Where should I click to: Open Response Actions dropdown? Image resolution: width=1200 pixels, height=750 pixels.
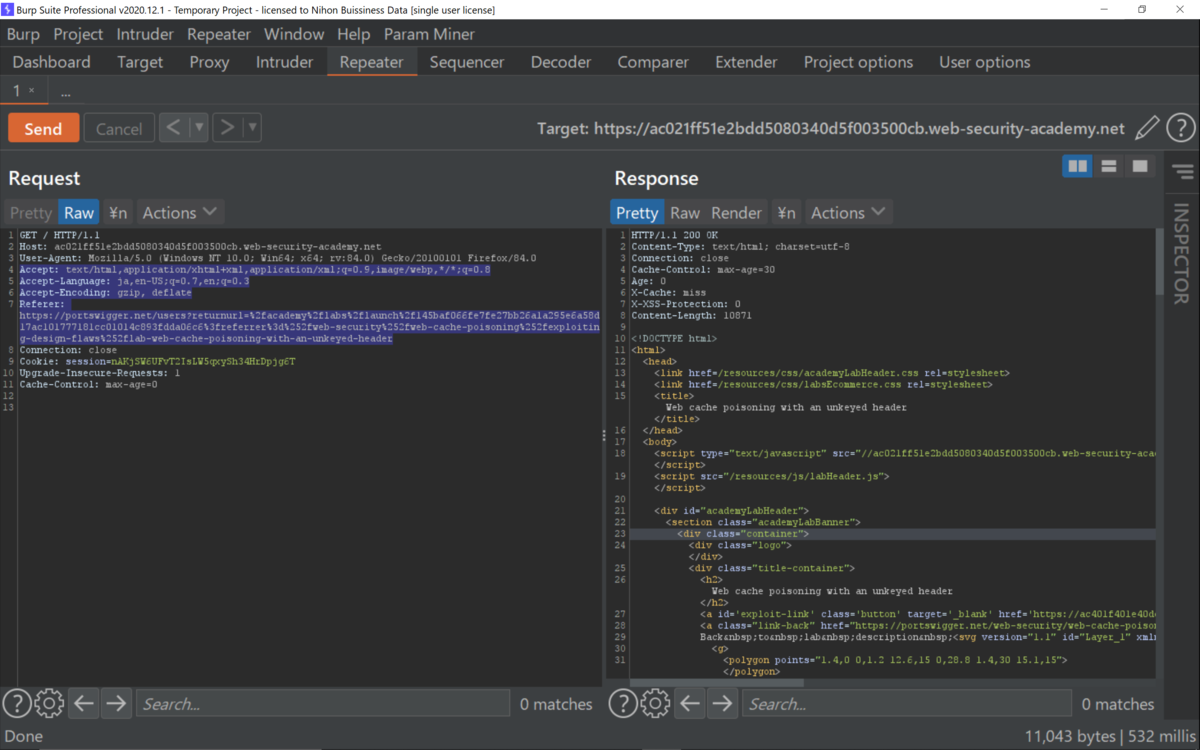coord(848,212)
